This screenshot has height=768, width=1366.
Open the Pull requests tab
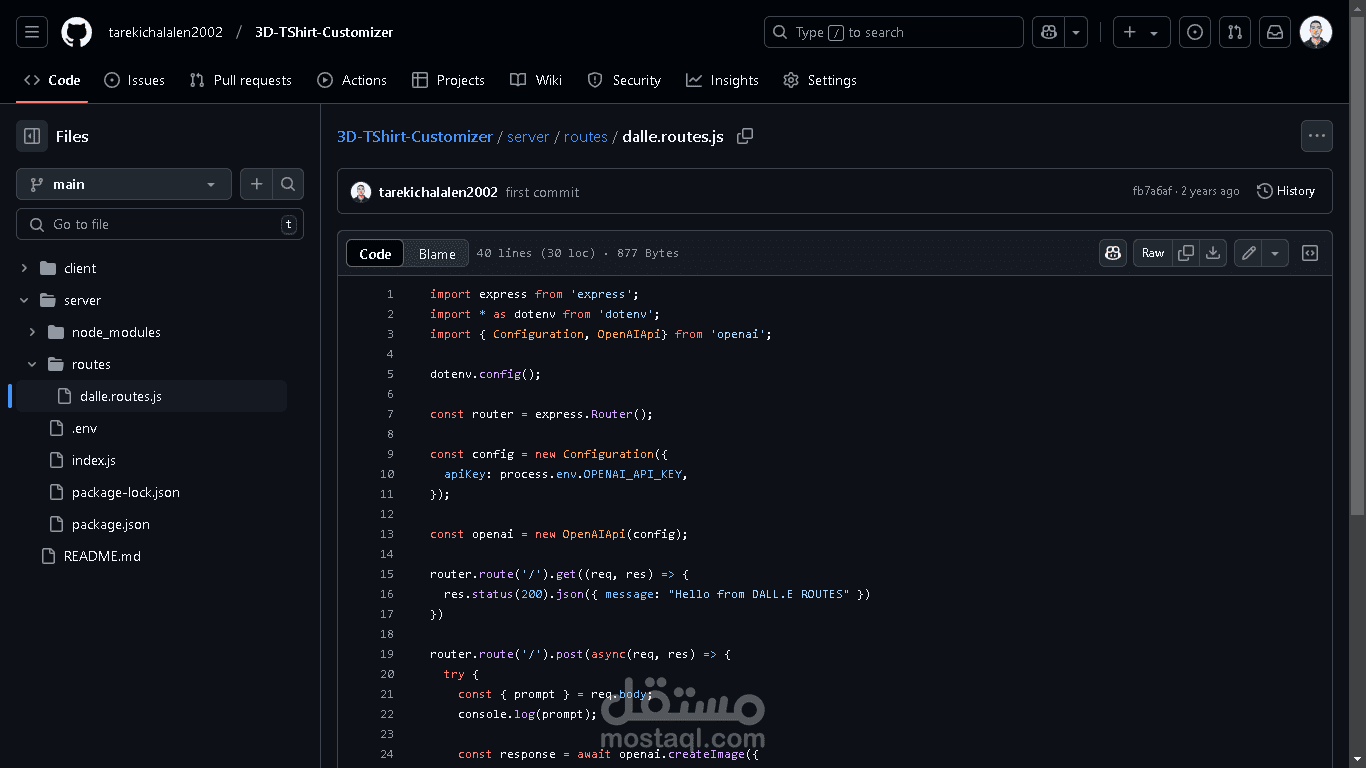tap(241, 80)
